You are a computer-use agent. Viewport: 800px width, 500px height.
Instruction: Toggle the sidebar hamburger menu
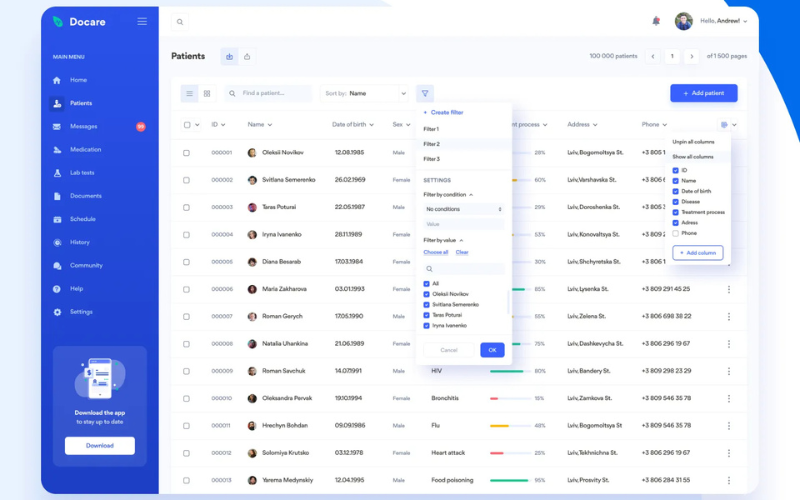pos(141,21)
